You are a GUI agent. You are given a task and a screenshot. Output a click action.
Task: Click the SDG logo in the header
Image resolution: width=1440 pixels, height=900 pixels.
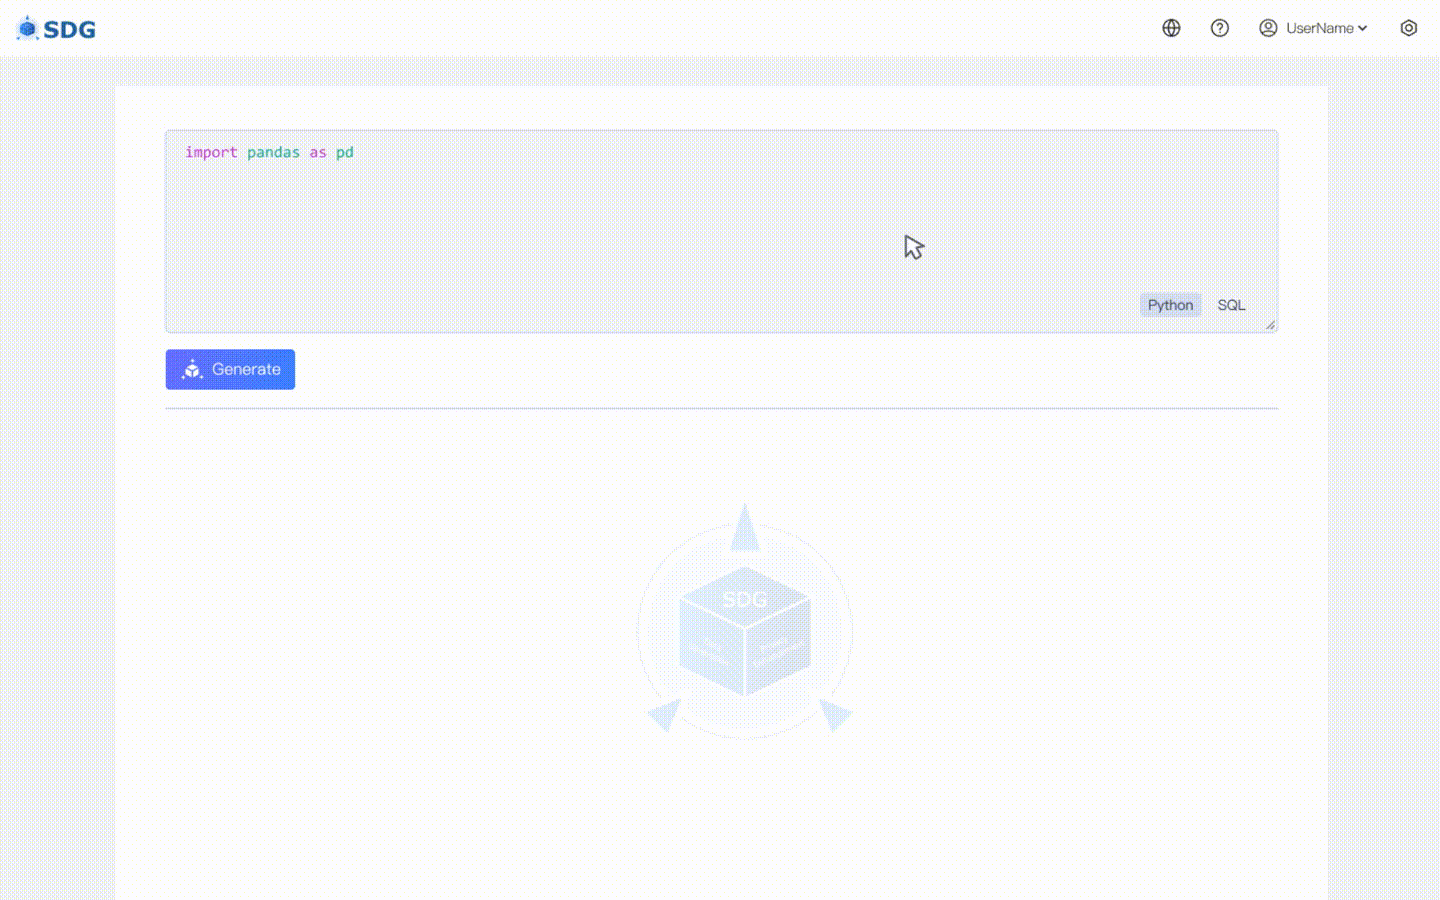(55, 28)
